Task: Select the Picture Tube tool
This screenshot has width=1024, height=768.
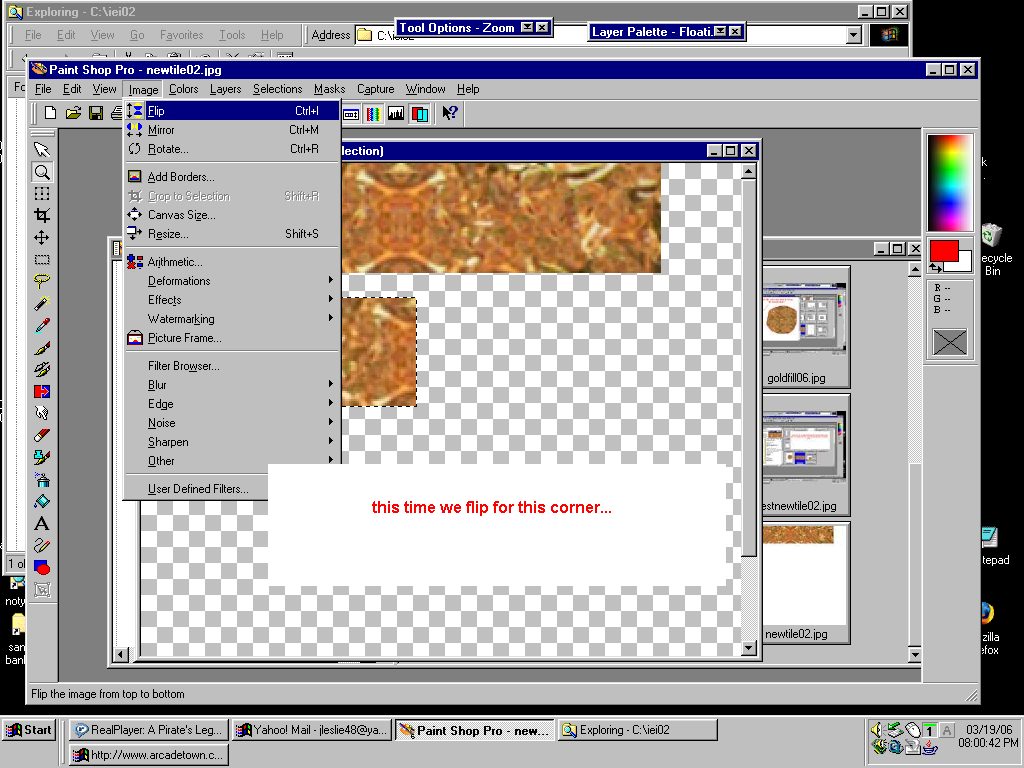Action: [x=42, y=457]
